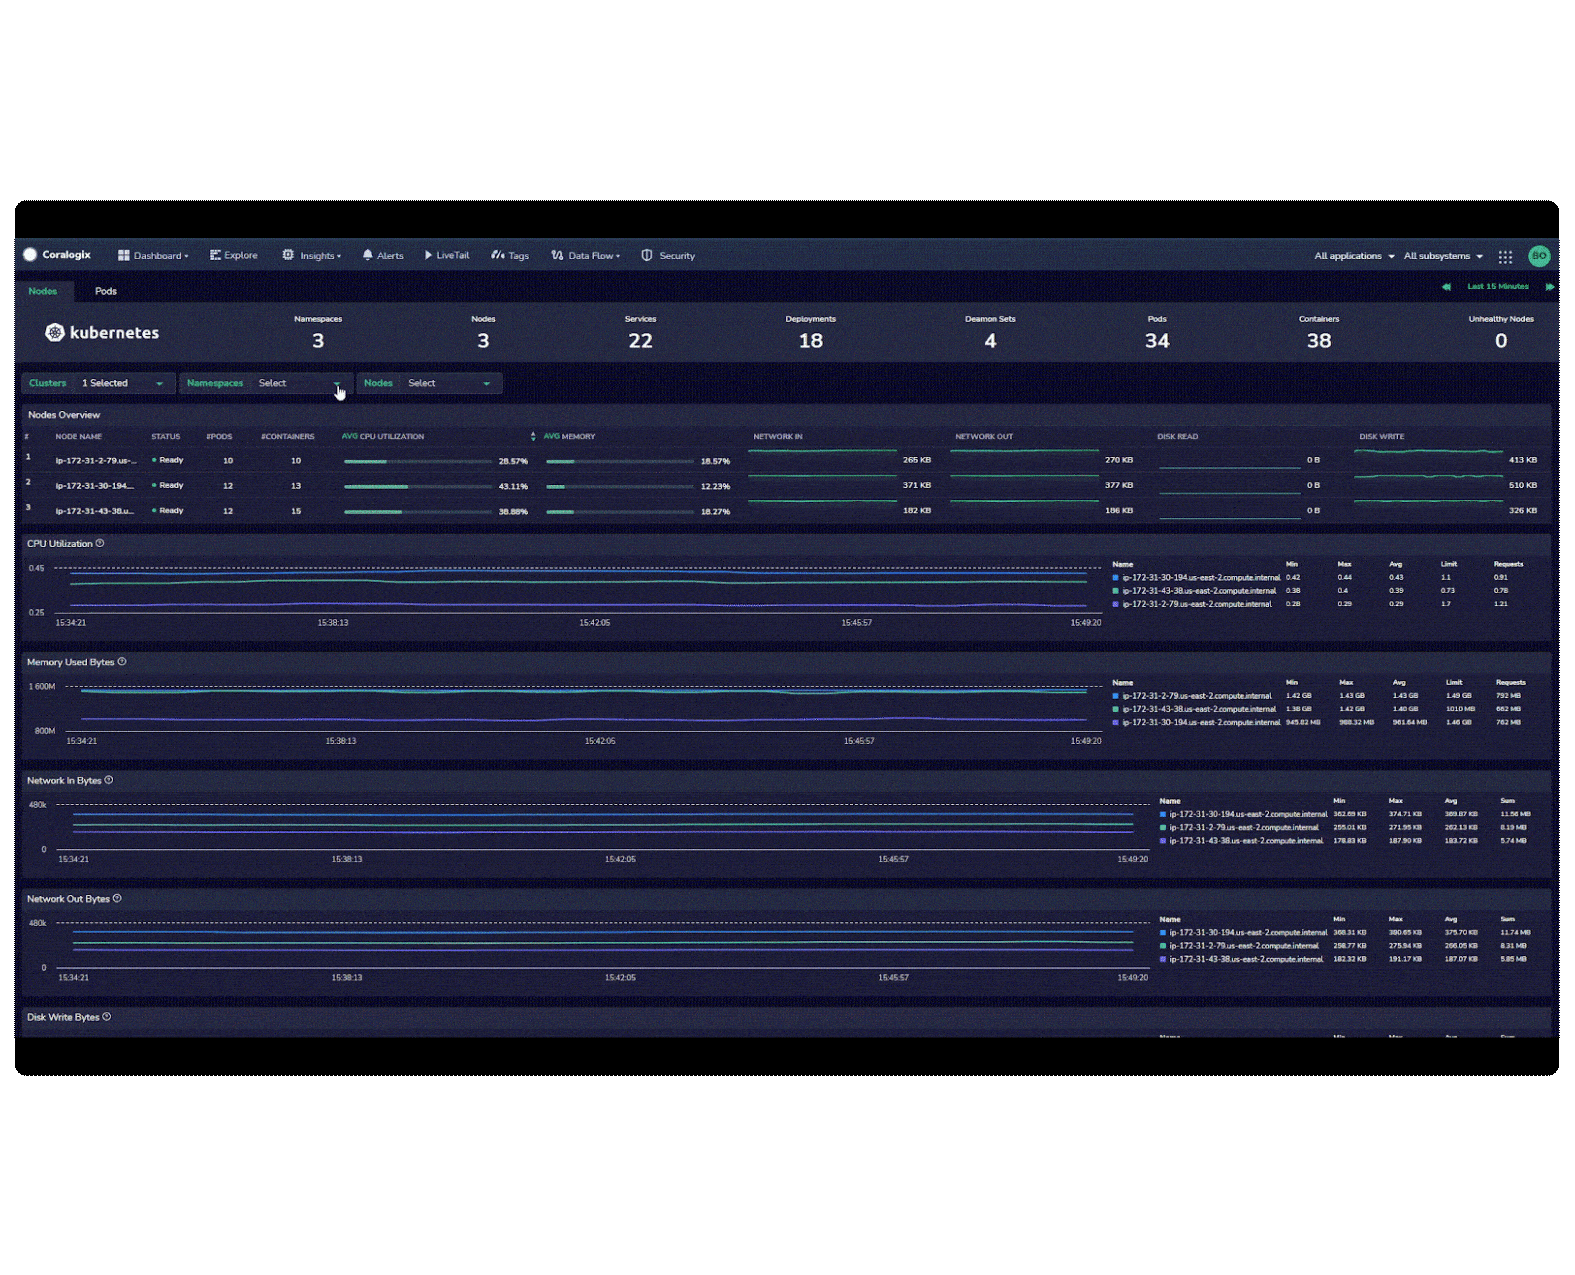1575x1275 pixels.
Task: Click the Memory Used Bytes help icon
Action: [122, 662]
